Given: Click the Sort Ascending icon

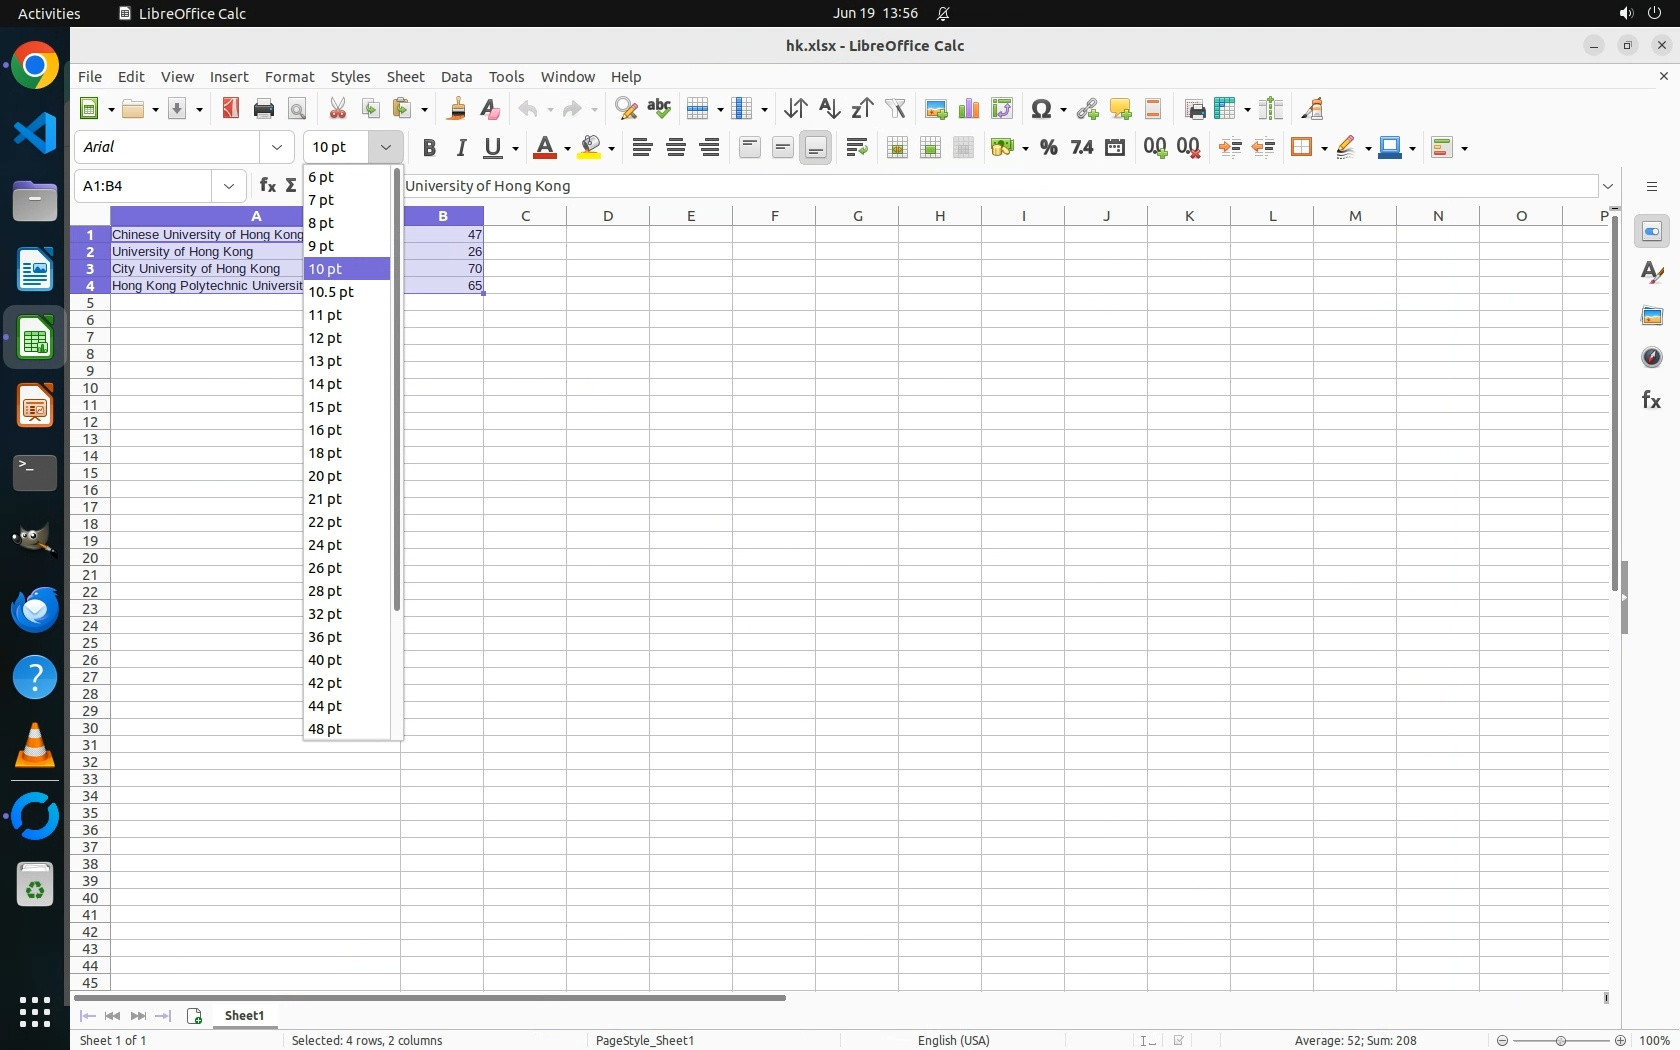Looking at the screenshot, I should 829,109.
